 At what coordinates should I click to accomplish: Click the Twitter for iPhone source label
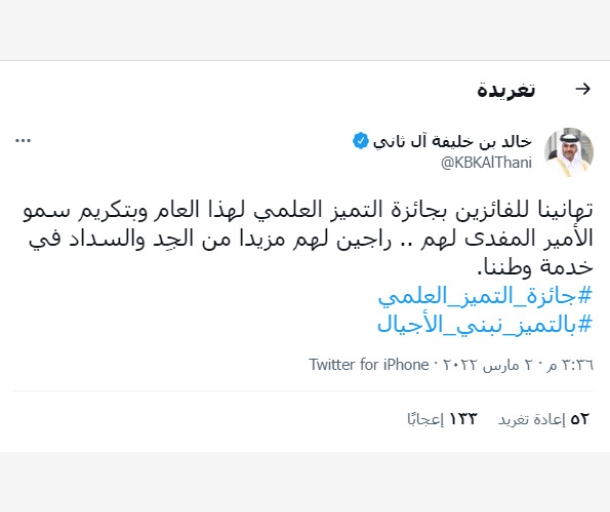point(368,364)
